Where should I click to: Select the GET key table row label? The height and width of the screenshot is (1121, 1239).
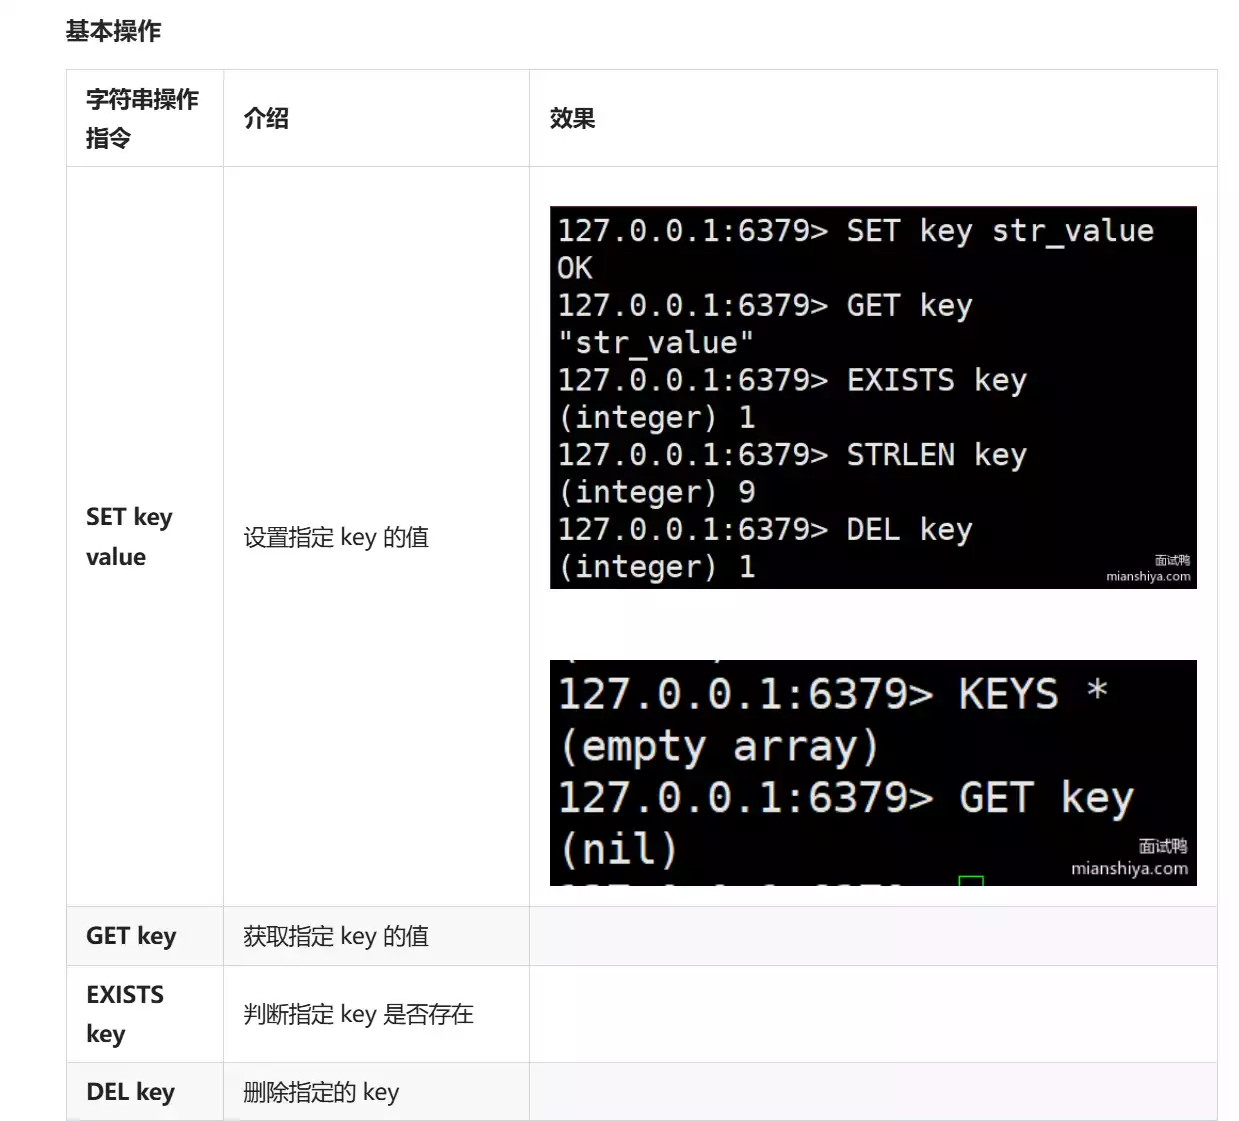[x=131, y=936]
